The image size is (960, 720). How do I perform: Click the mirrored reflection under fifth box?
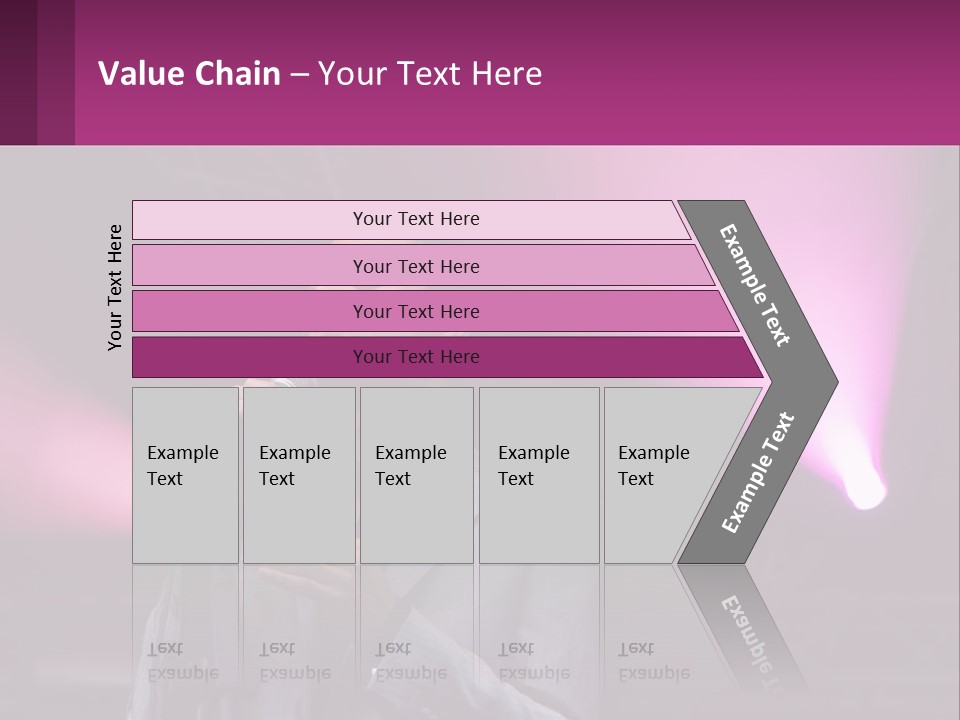[x=653, y=661]
